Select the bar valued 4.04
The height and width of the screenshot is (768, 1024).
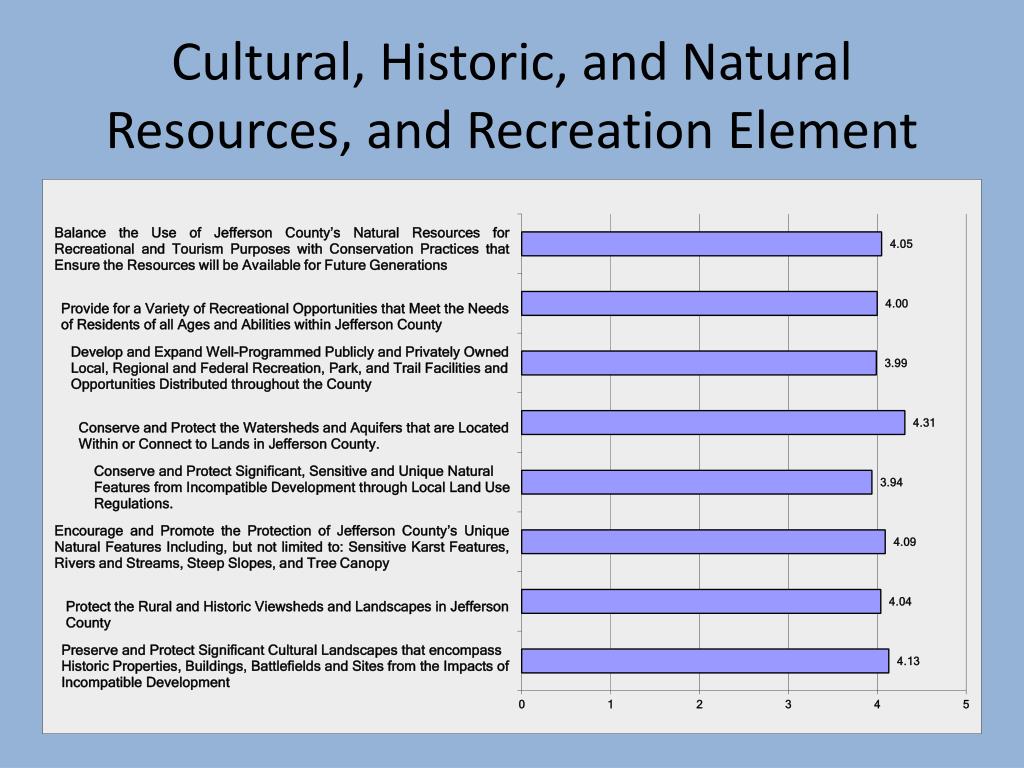tap(701, 601)
